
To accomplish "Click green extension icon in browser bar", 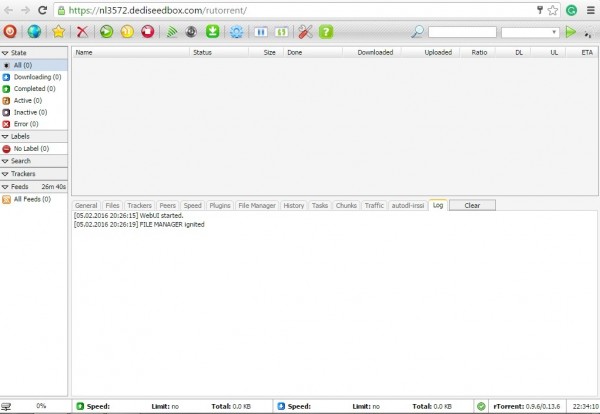I will (x=572, y=10).
